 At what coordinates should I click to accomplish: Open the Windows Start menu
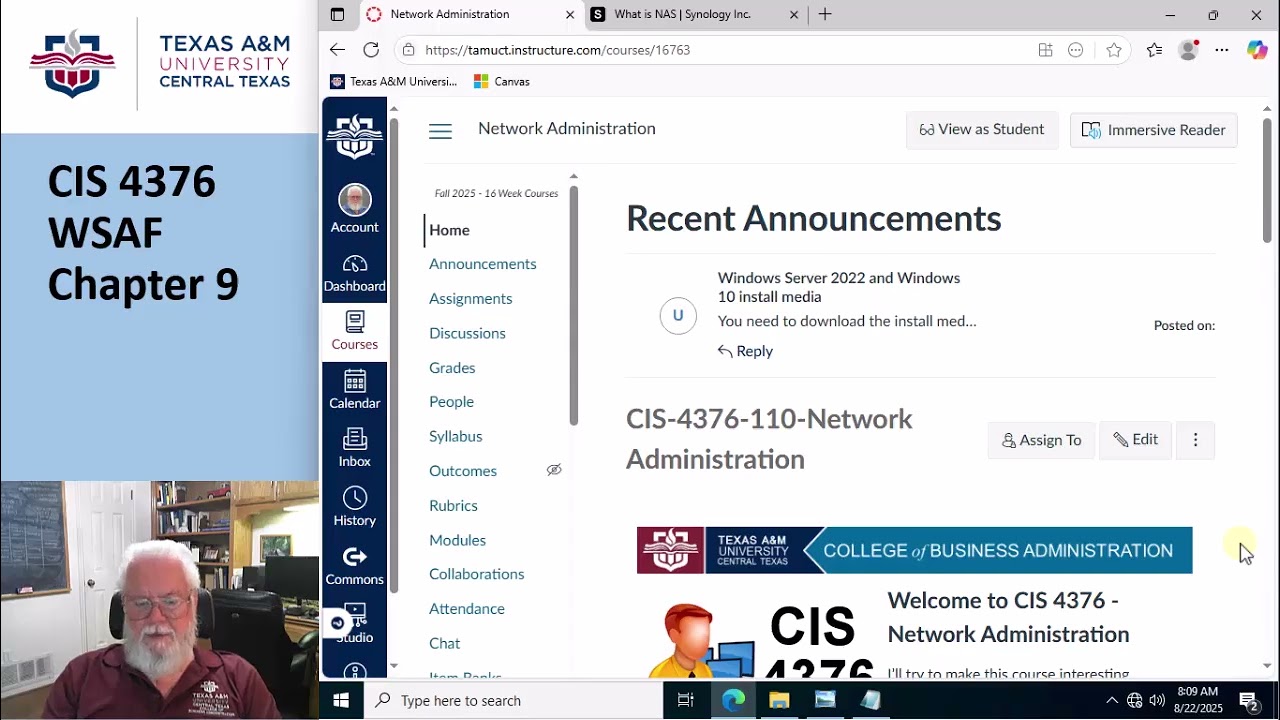[341, 700]
